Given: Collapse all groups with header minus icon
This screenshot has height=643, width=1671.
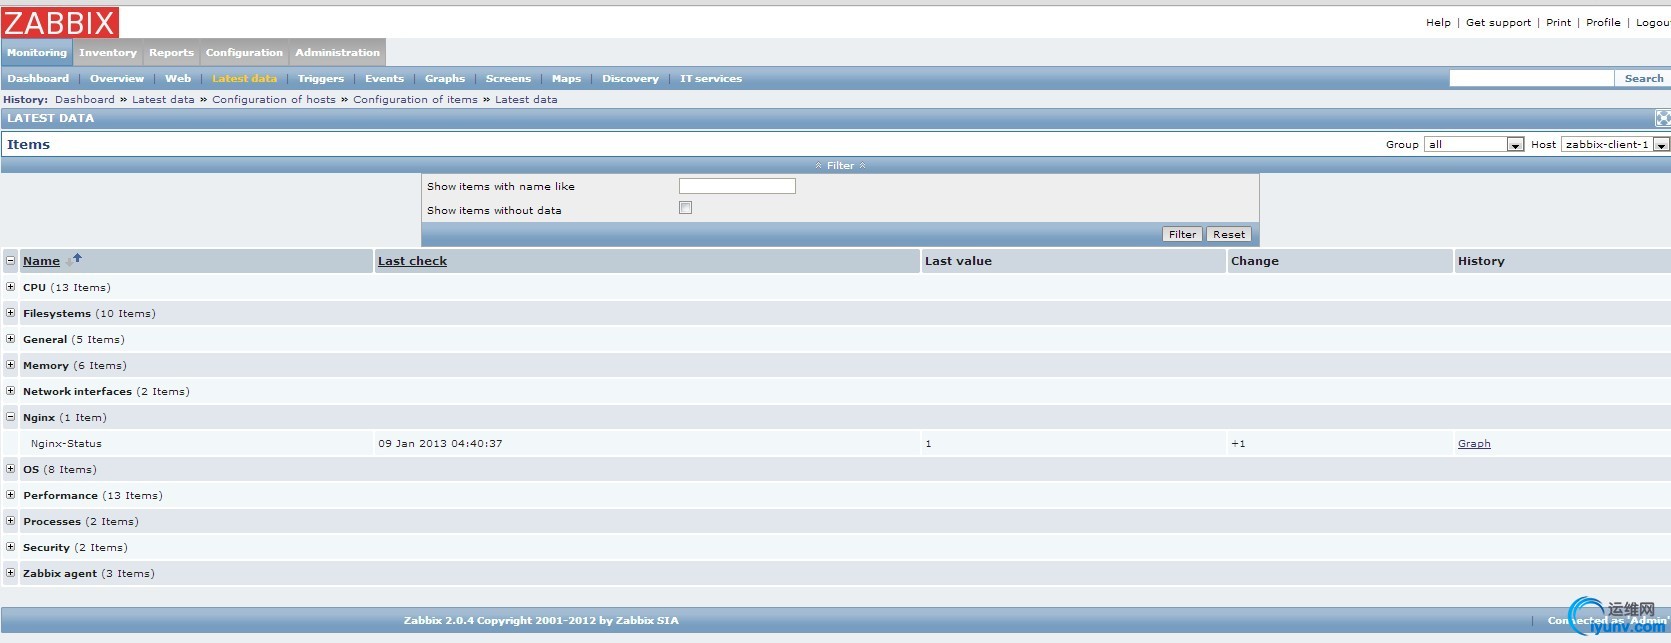Looking at the screenshot, I should click(x=10, y=260).
